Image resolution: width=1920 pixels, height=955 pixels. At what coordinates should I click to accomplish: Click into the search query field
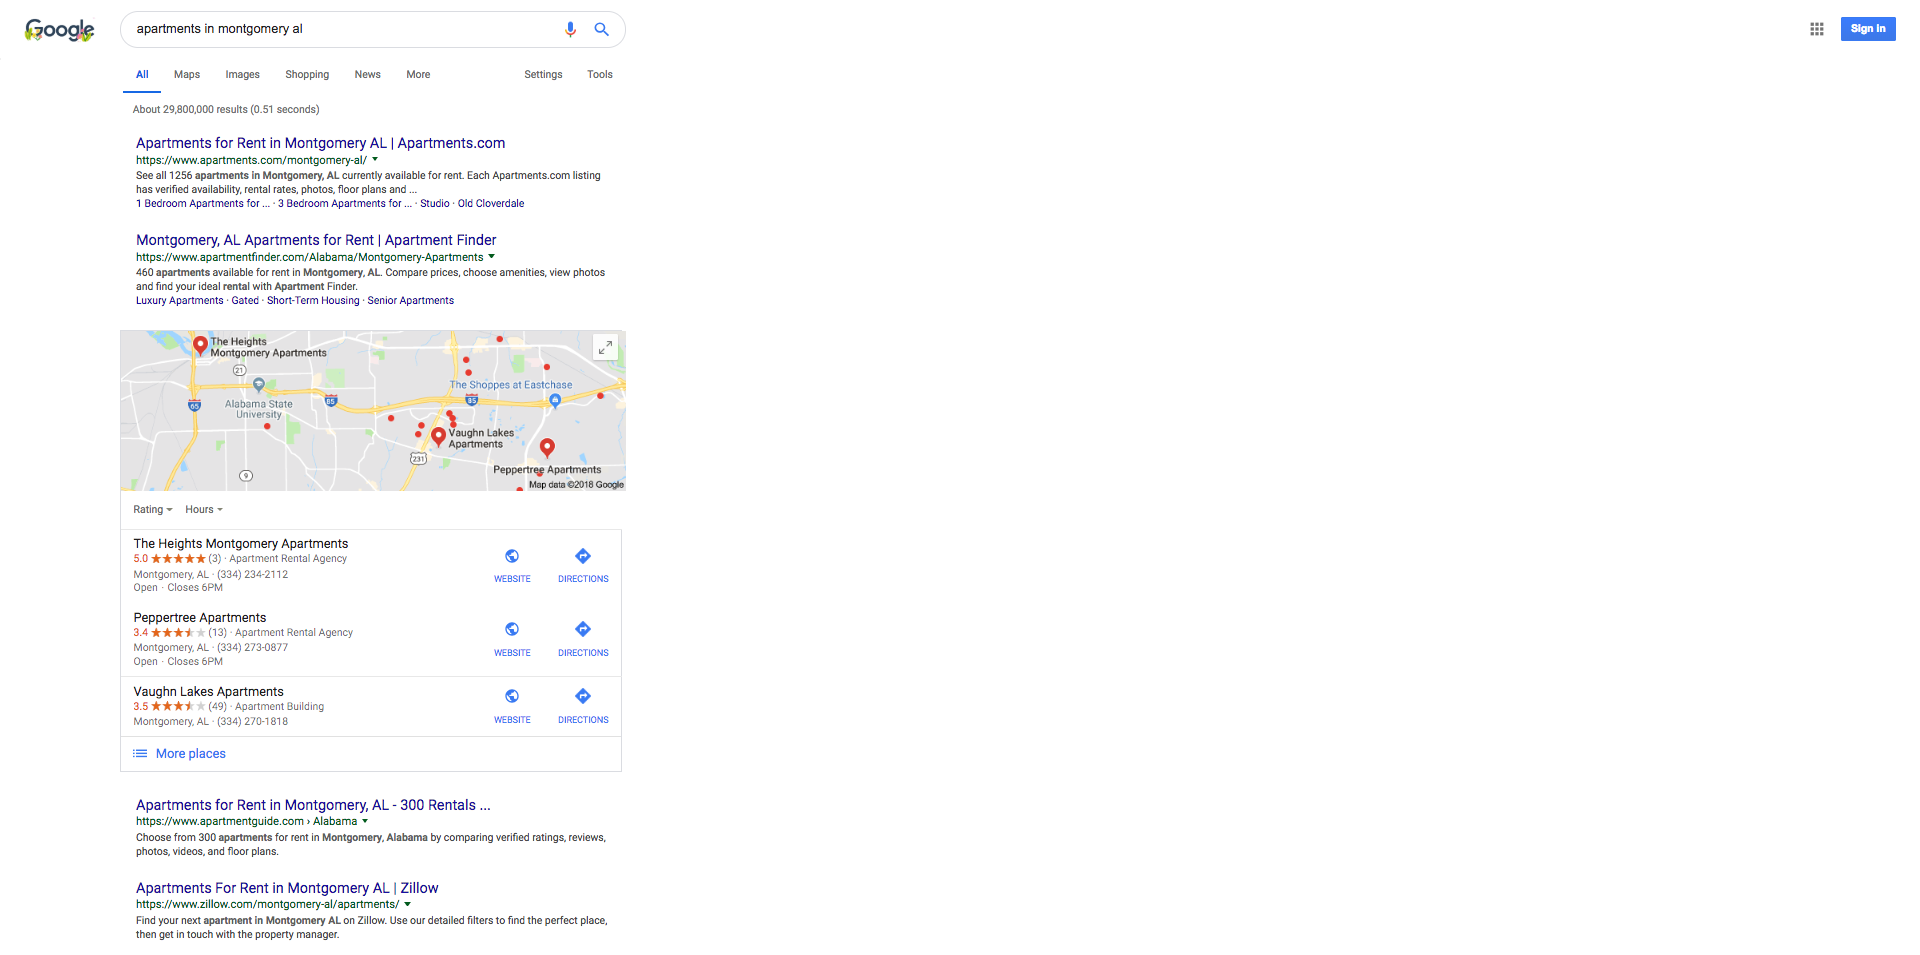[340, 29]
